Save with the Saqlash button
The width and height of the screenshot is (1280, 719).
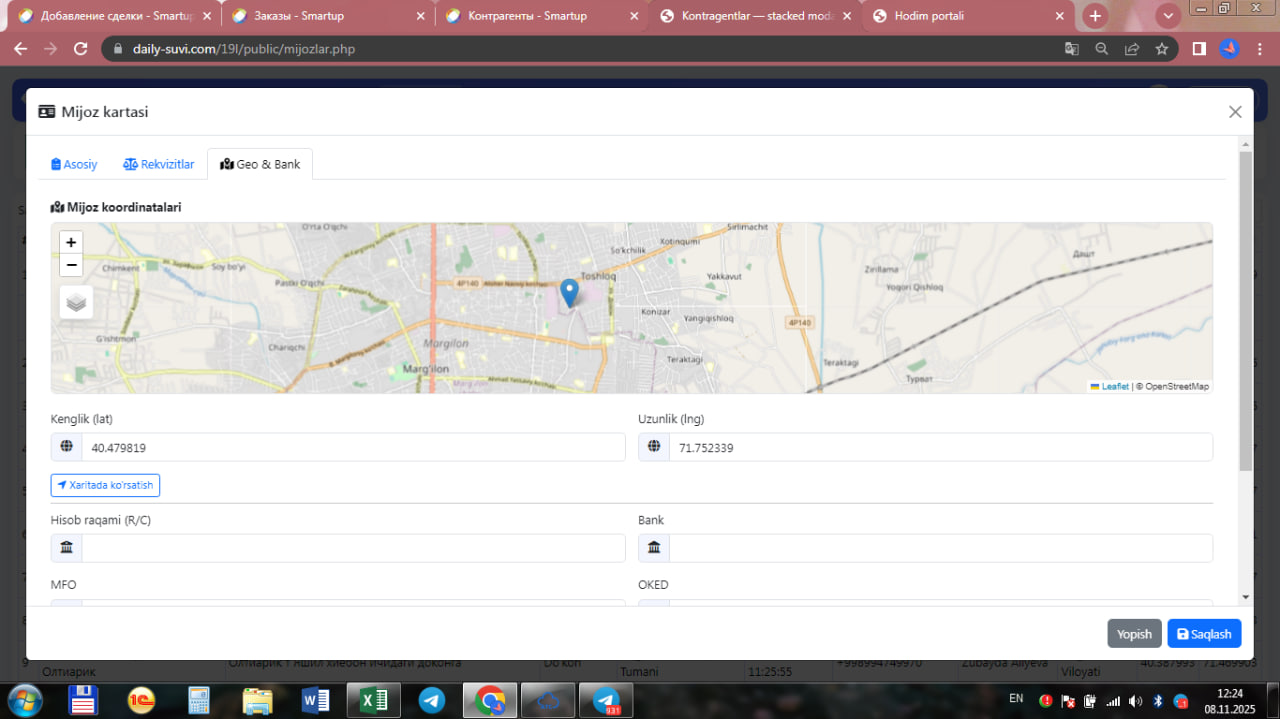point(1203,634)
